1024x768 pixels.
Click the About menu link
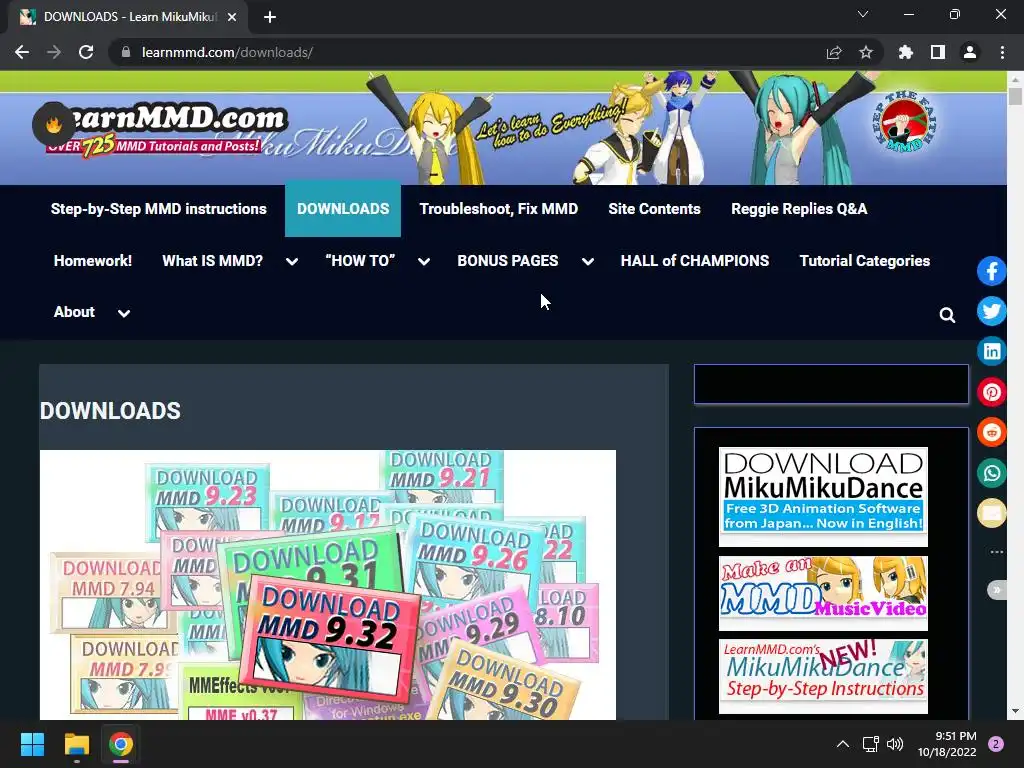[74, 312]
